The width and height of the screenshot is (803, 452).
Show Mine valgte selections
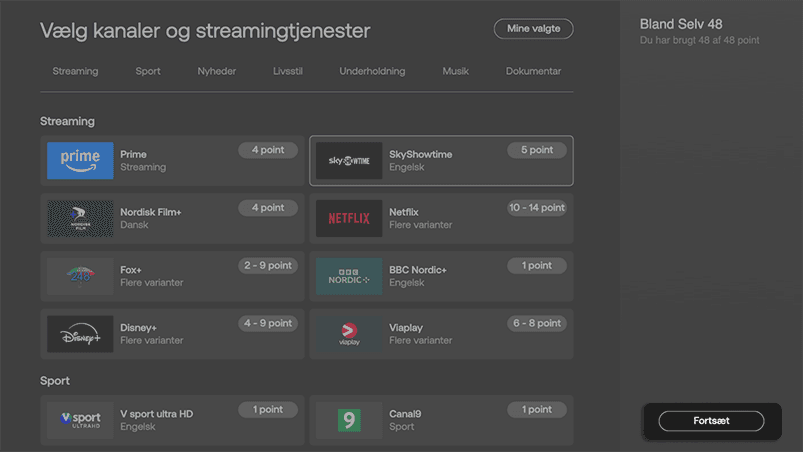(x=533, y=29)
